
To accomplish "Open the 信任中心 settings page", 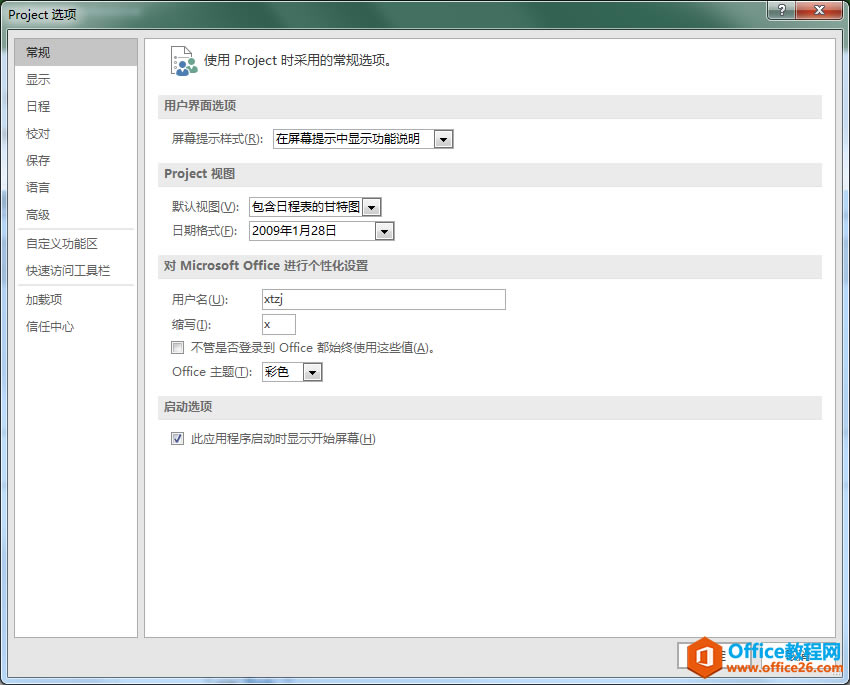I will pyautogui.click(x=44, y=326).
